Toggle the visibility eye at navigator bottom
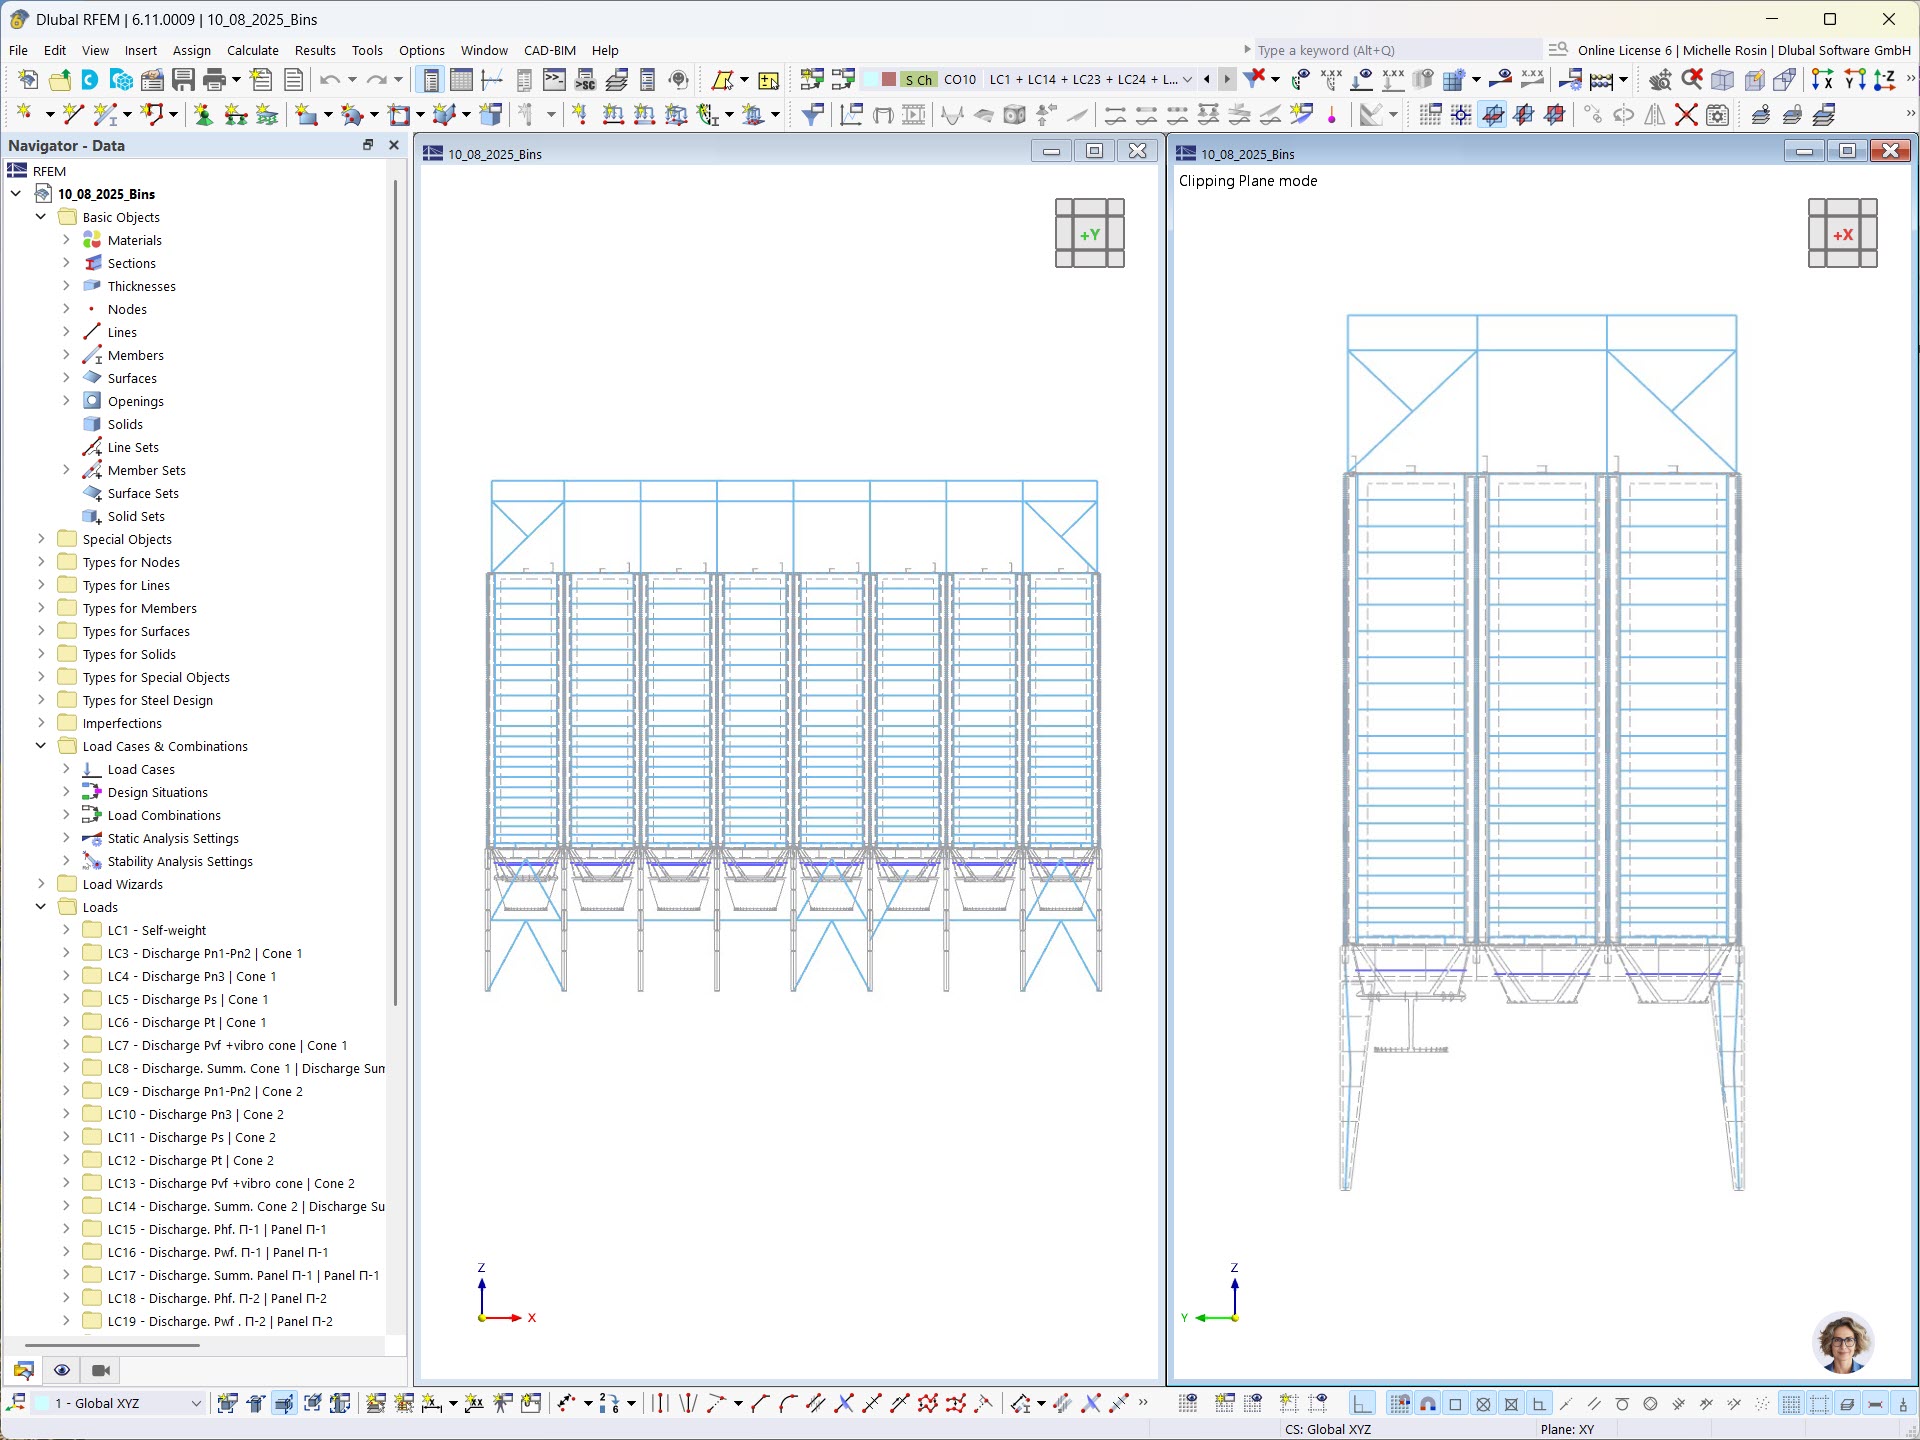Screen dimensions: 1920x1440 coord(62,1370)
